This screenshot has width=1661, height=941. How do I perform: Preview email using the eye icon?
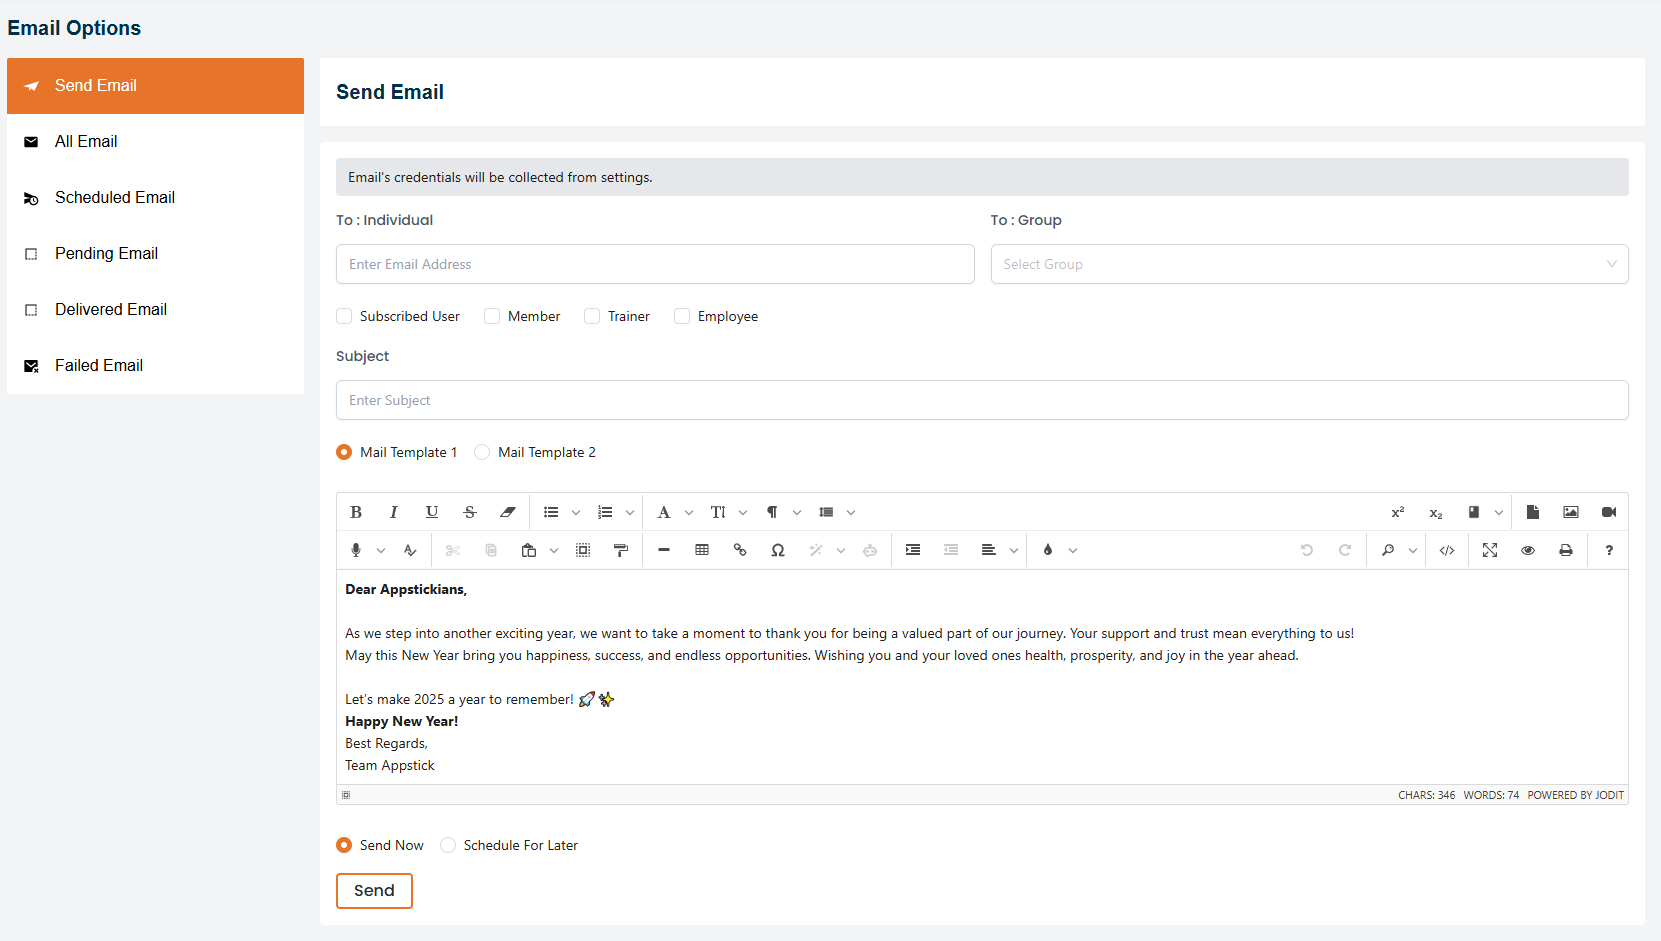1528,550
